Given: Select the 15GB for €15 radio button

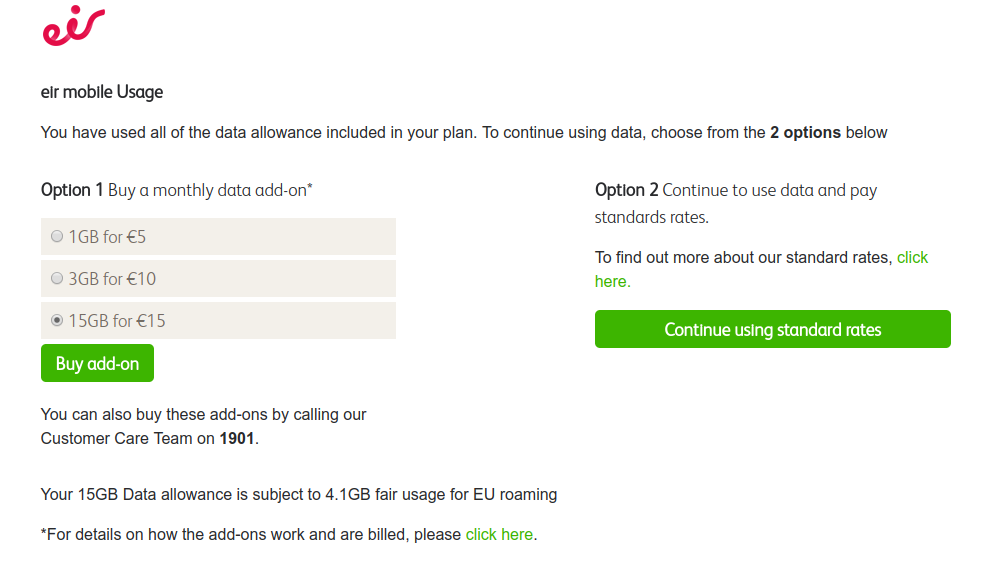Looking at the screenshot, I should 57,320.
